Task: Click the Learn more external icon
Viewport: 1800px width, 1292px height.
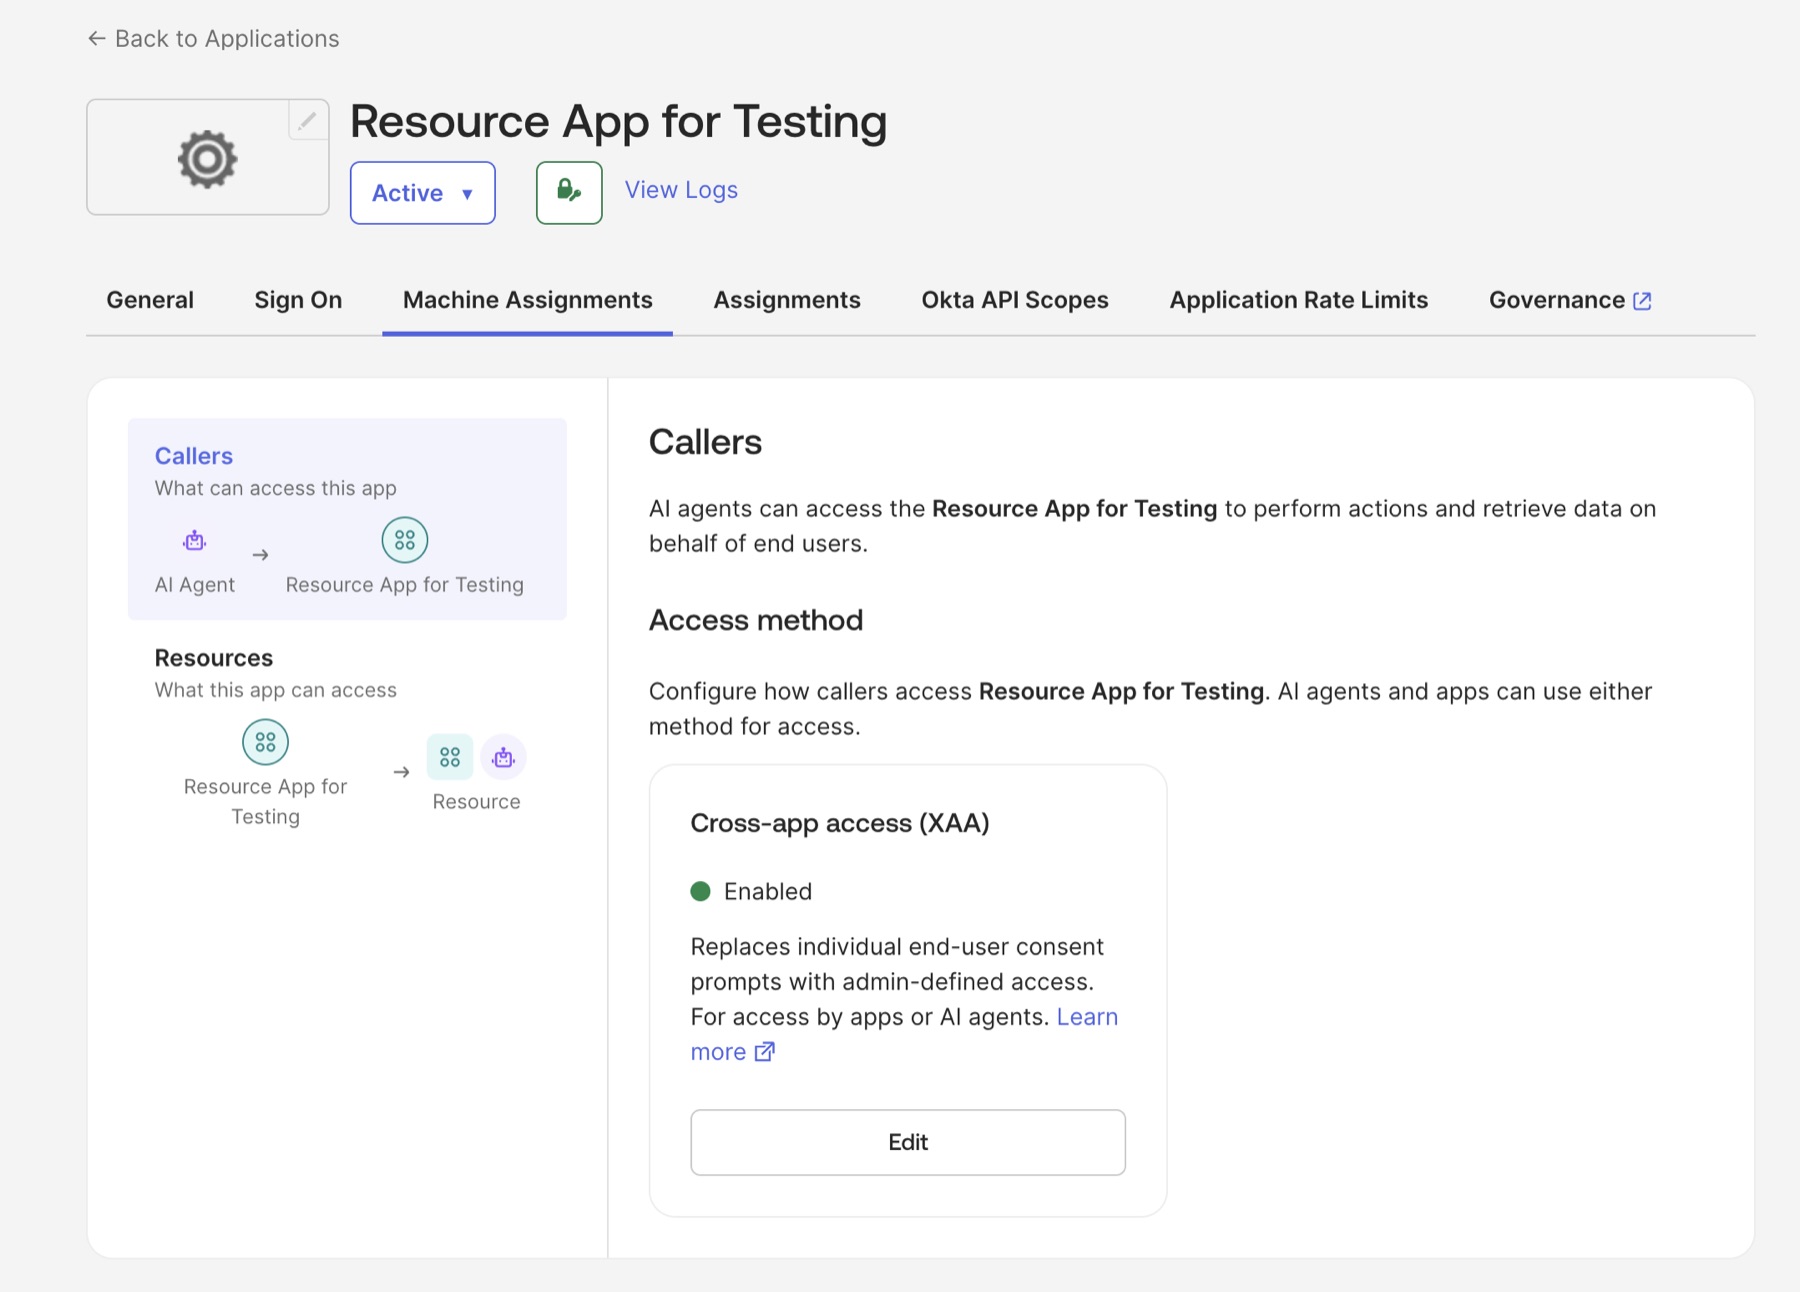Action: tap(765, 1052)
